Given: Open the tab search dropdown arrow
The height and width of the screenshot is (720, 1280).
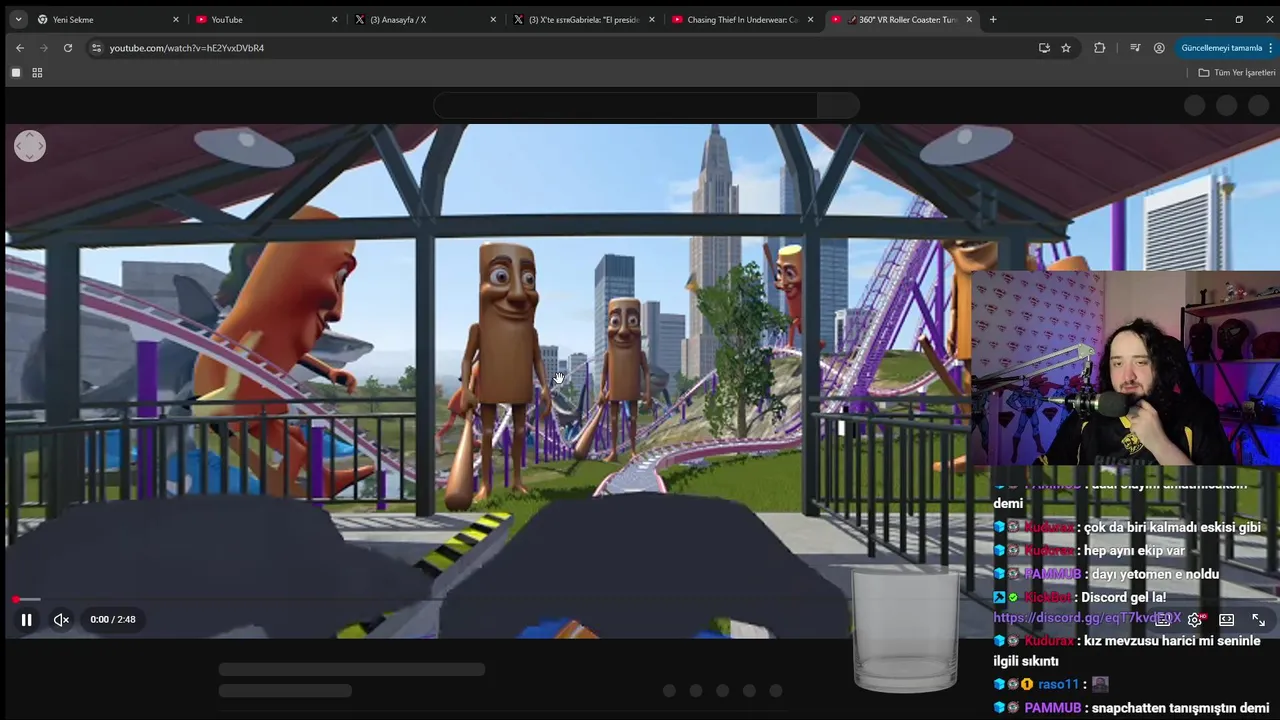Looking at the screenshot, I should click(18, 19).
